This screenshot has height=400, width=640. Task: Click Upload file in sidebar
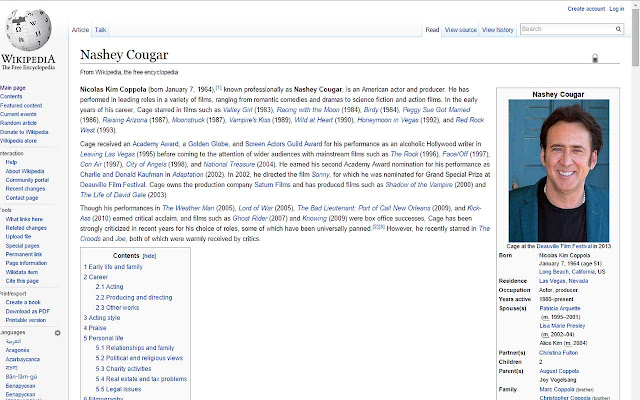coord(18,236)
